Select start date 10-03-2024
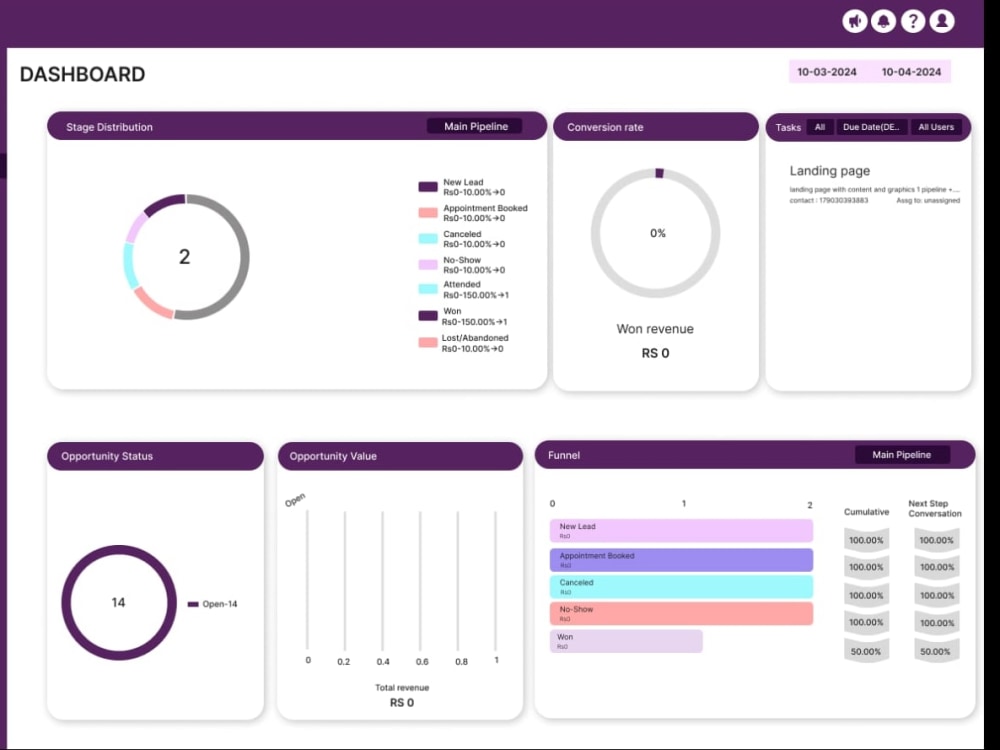The width and height of the screenshot is (1000, 750). [827, 72]
